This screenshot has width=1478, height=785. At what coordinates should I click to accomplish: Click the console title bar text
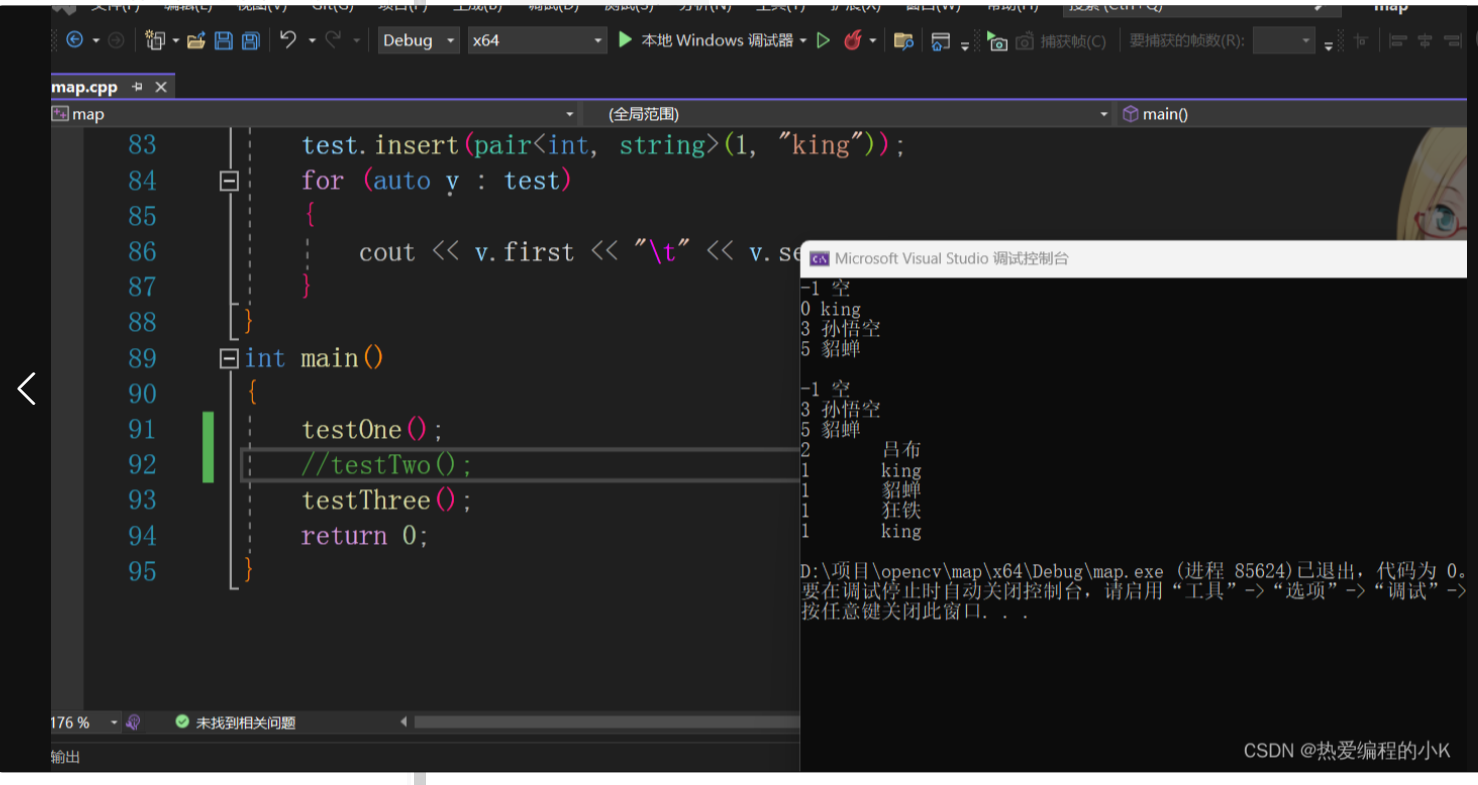tap(952, 259)
